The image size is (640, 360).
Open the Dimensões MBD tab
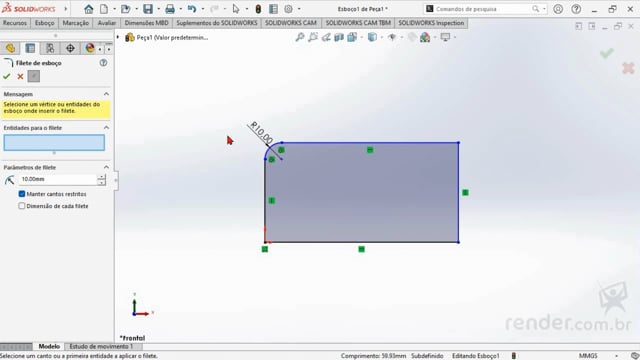146,23
